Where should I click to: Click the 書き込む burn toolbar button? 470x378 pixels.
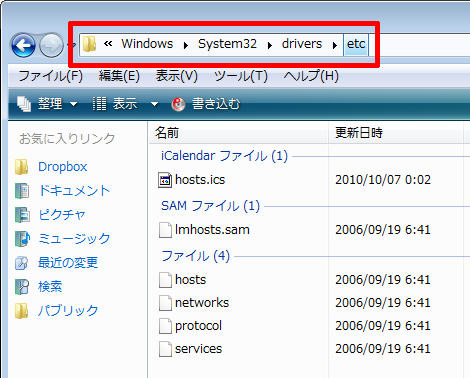click(206, 104)
